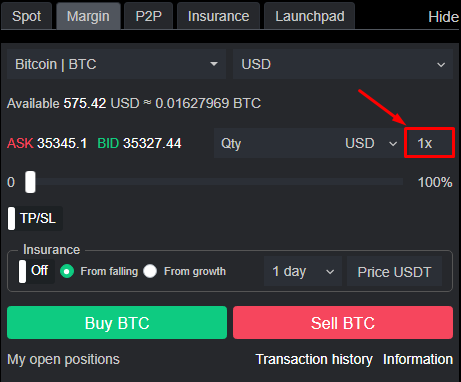Open Transaction history
Viewport: 461px width, 382px height.
click(314, 359)
